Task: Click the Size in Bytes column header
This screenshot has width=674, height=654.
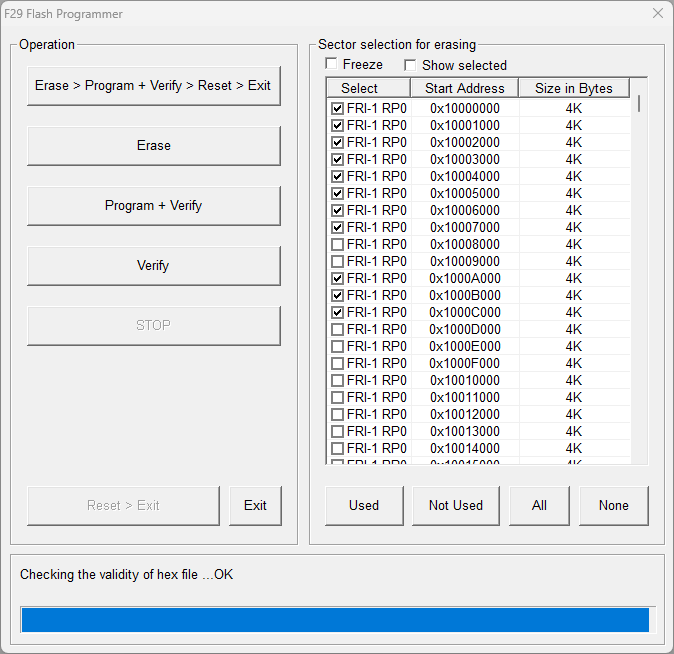Action: (574, 88)
